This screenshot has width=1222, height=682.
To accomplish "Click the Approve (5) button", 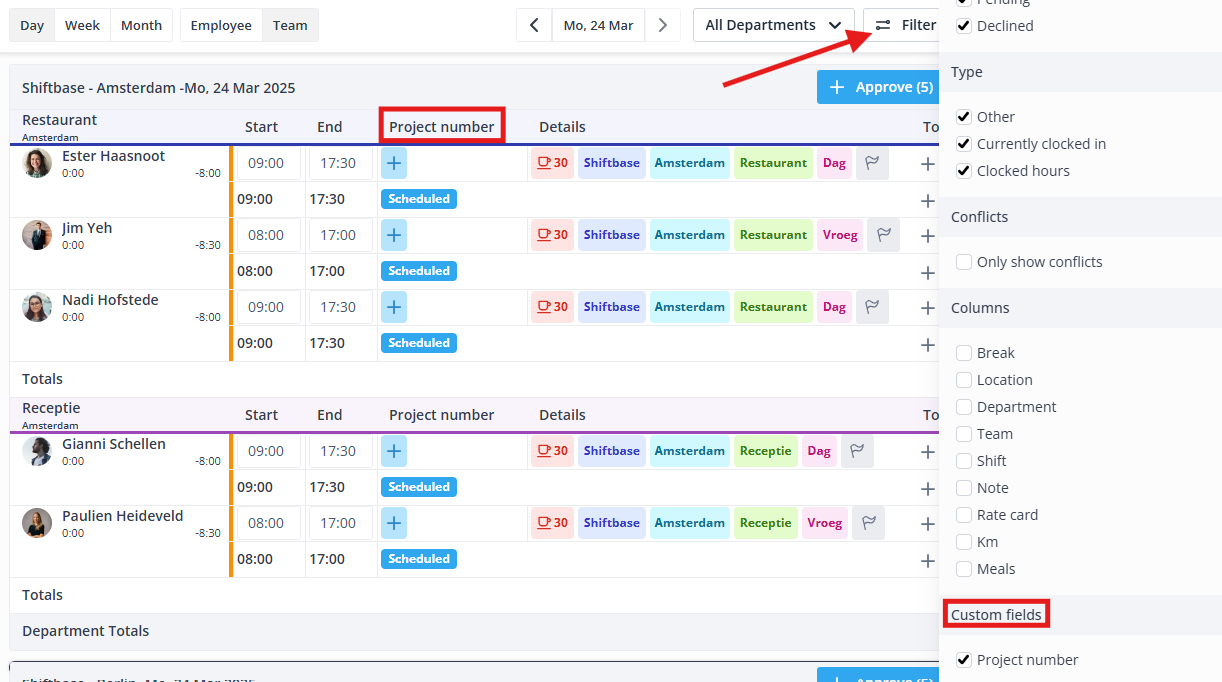I will [878, 87].
